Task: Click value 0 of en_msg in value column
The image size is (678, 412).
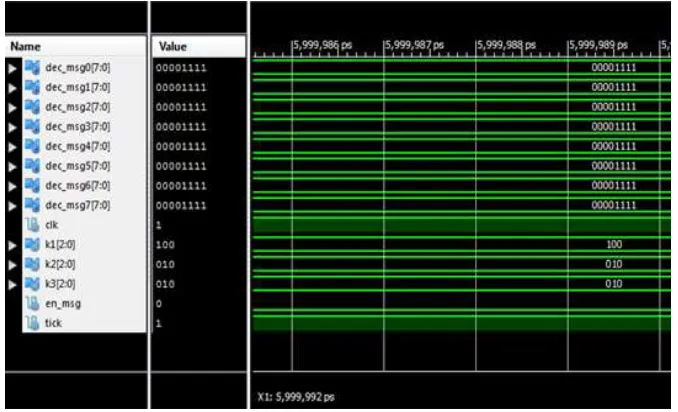Action: coord(159,304)
